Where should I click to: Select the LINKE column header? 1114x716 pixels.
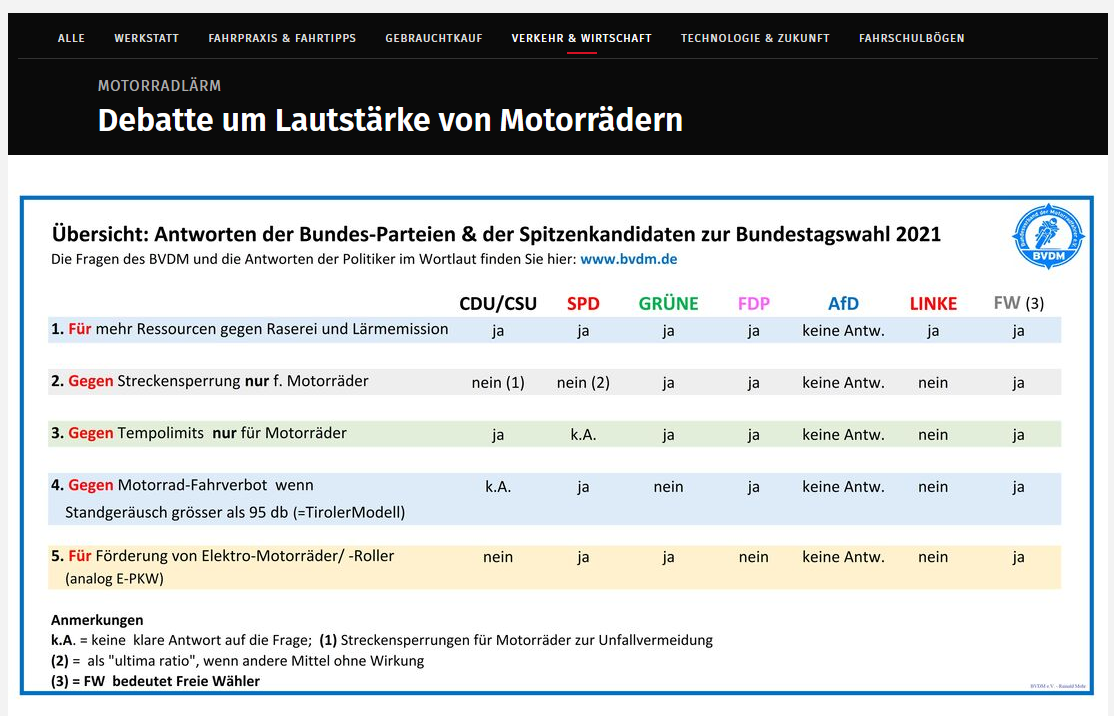[x=934, y=304]
